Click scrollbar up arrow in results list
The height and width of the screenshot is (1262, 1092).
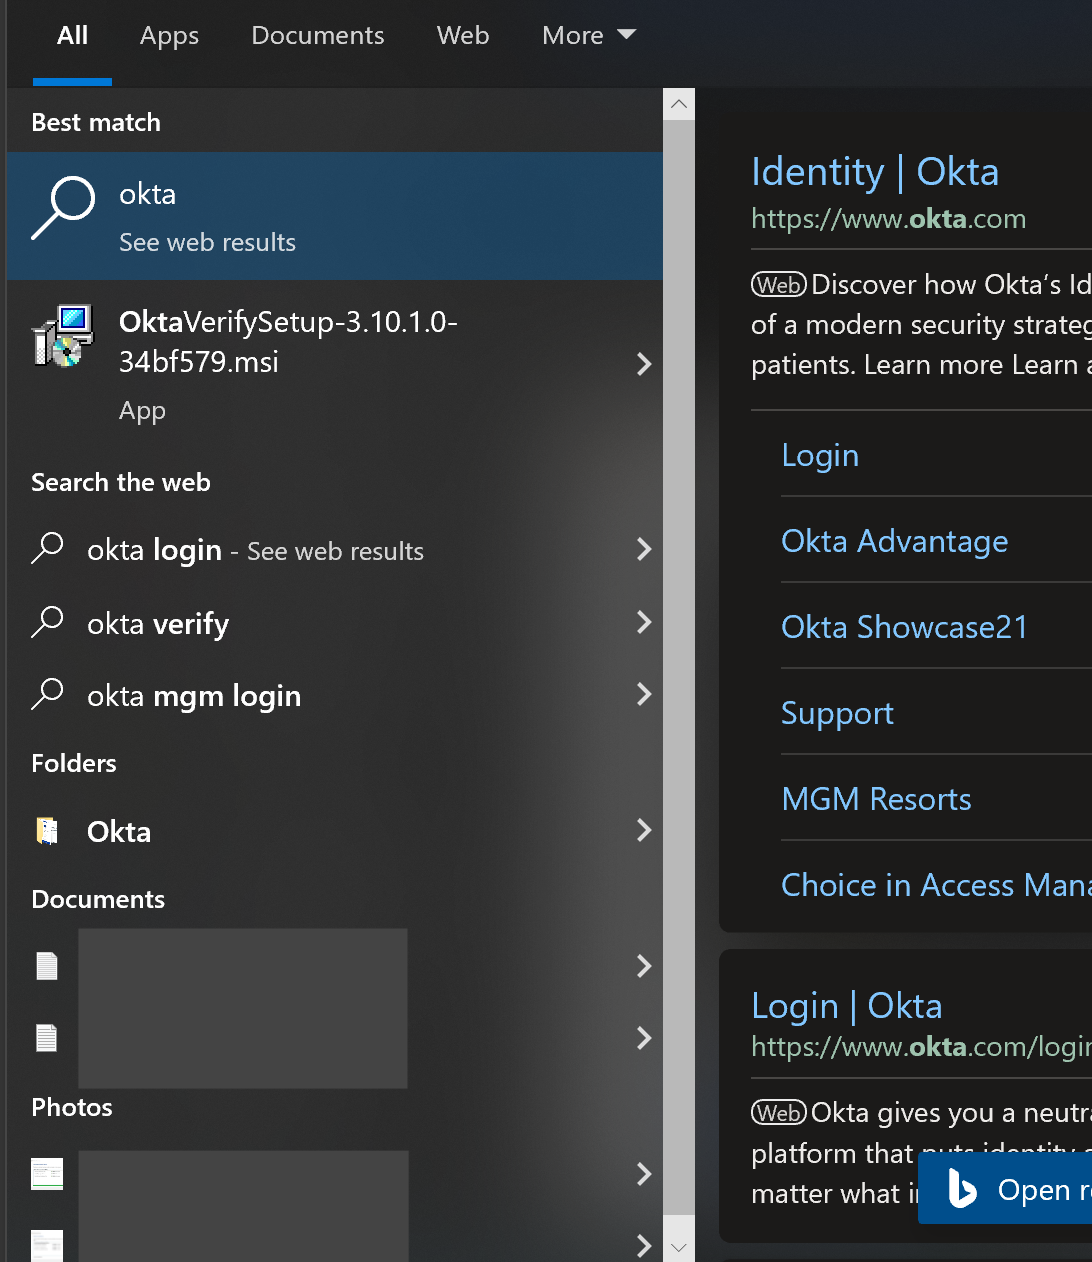(679, 104)
